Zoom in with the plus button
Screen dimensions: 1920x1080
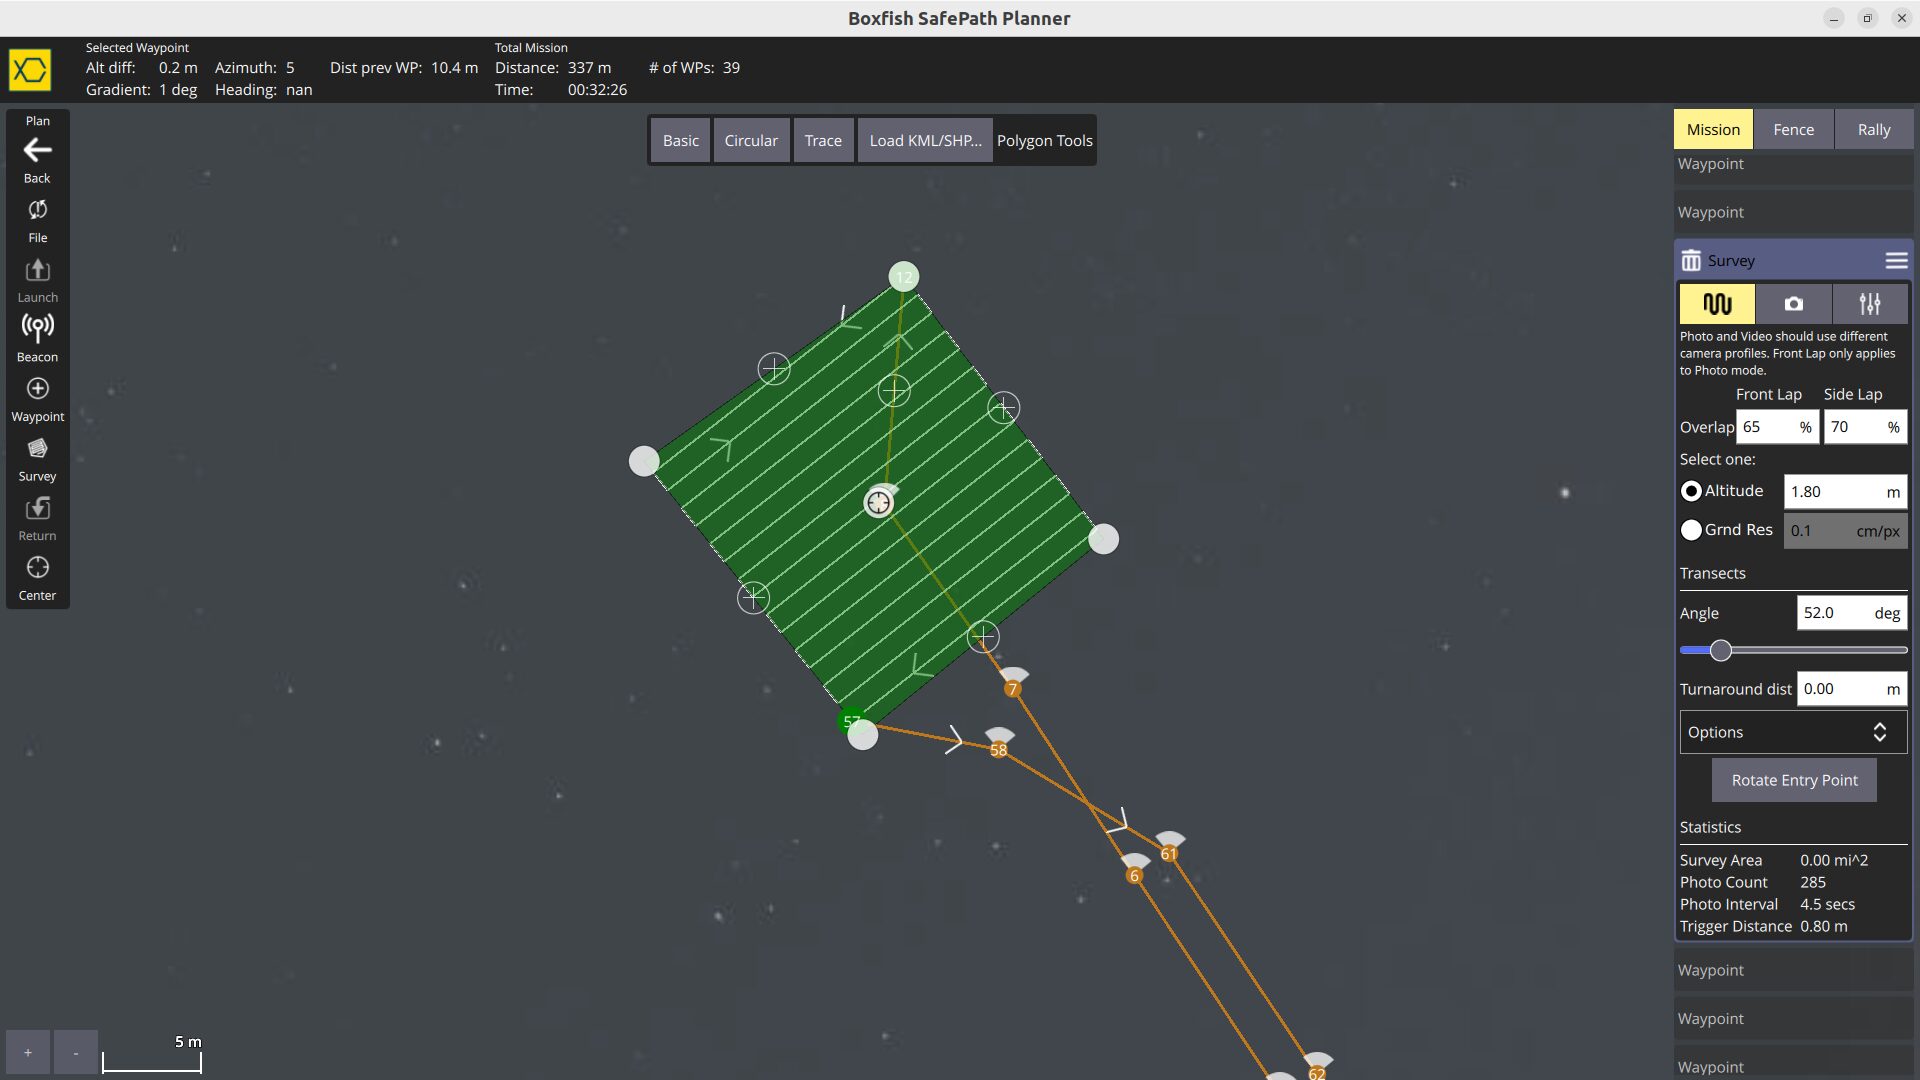pos(28,1052)
